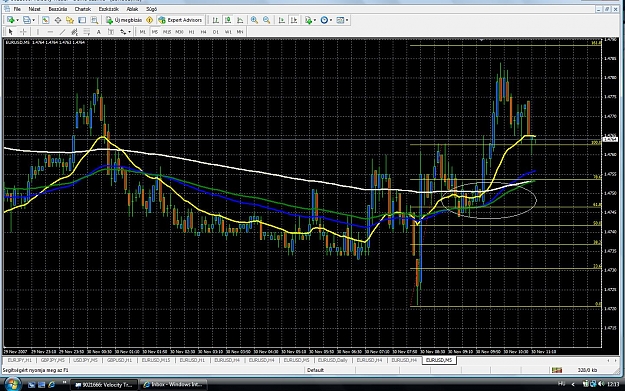Show the Market Watch window
The width and height of the screenshot is (625, 391).
point(45,20)
